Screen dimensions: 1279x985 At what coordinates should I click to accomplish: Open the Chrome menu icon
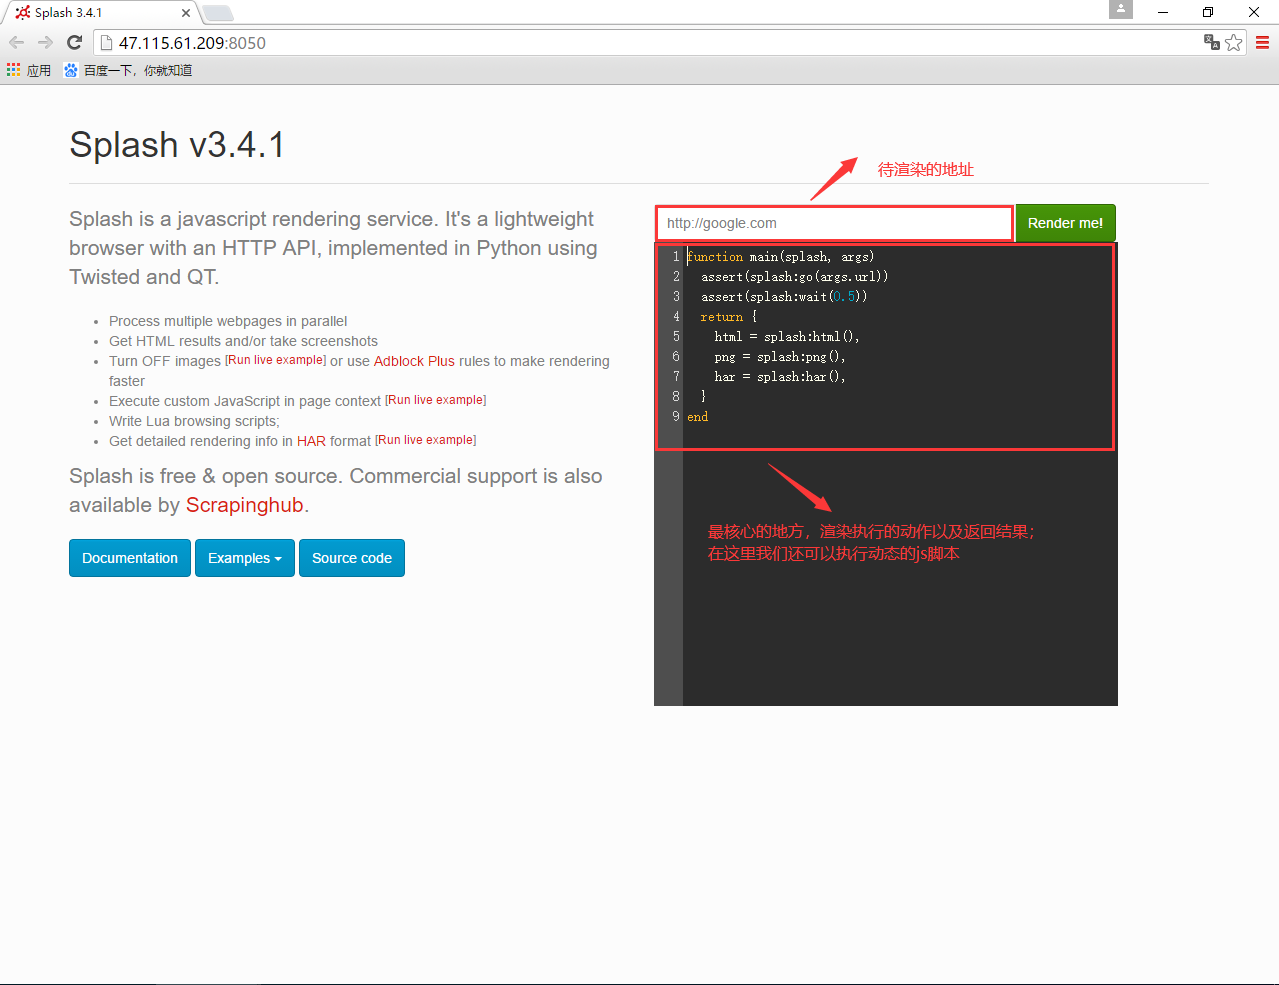pyautogui.click(x=1262, y=42)
